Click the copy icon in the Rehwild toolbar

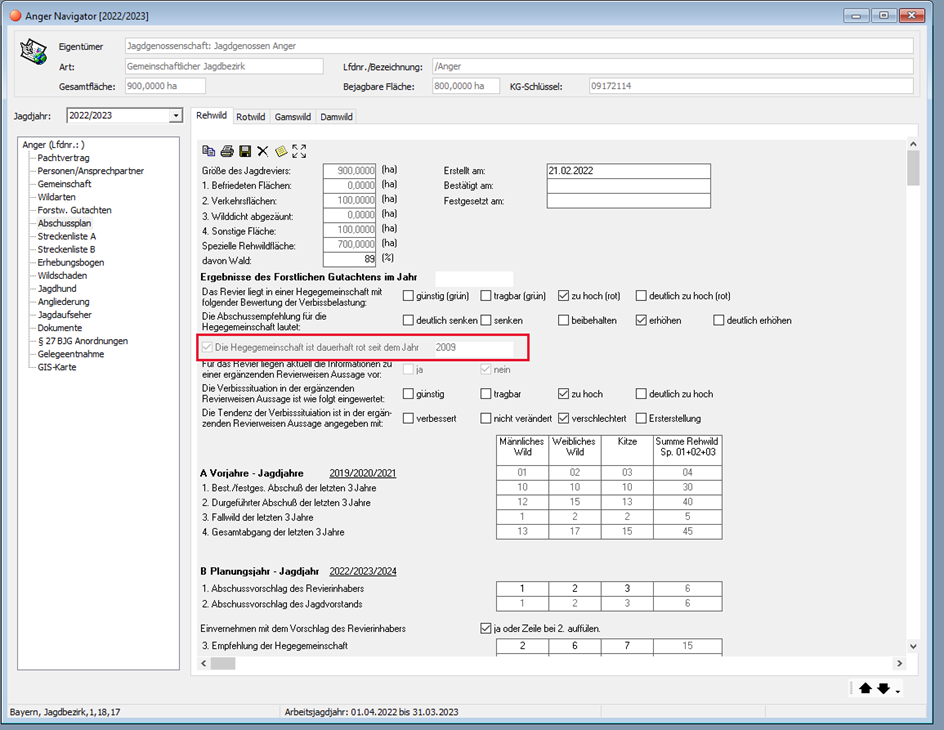click(209, 151)
